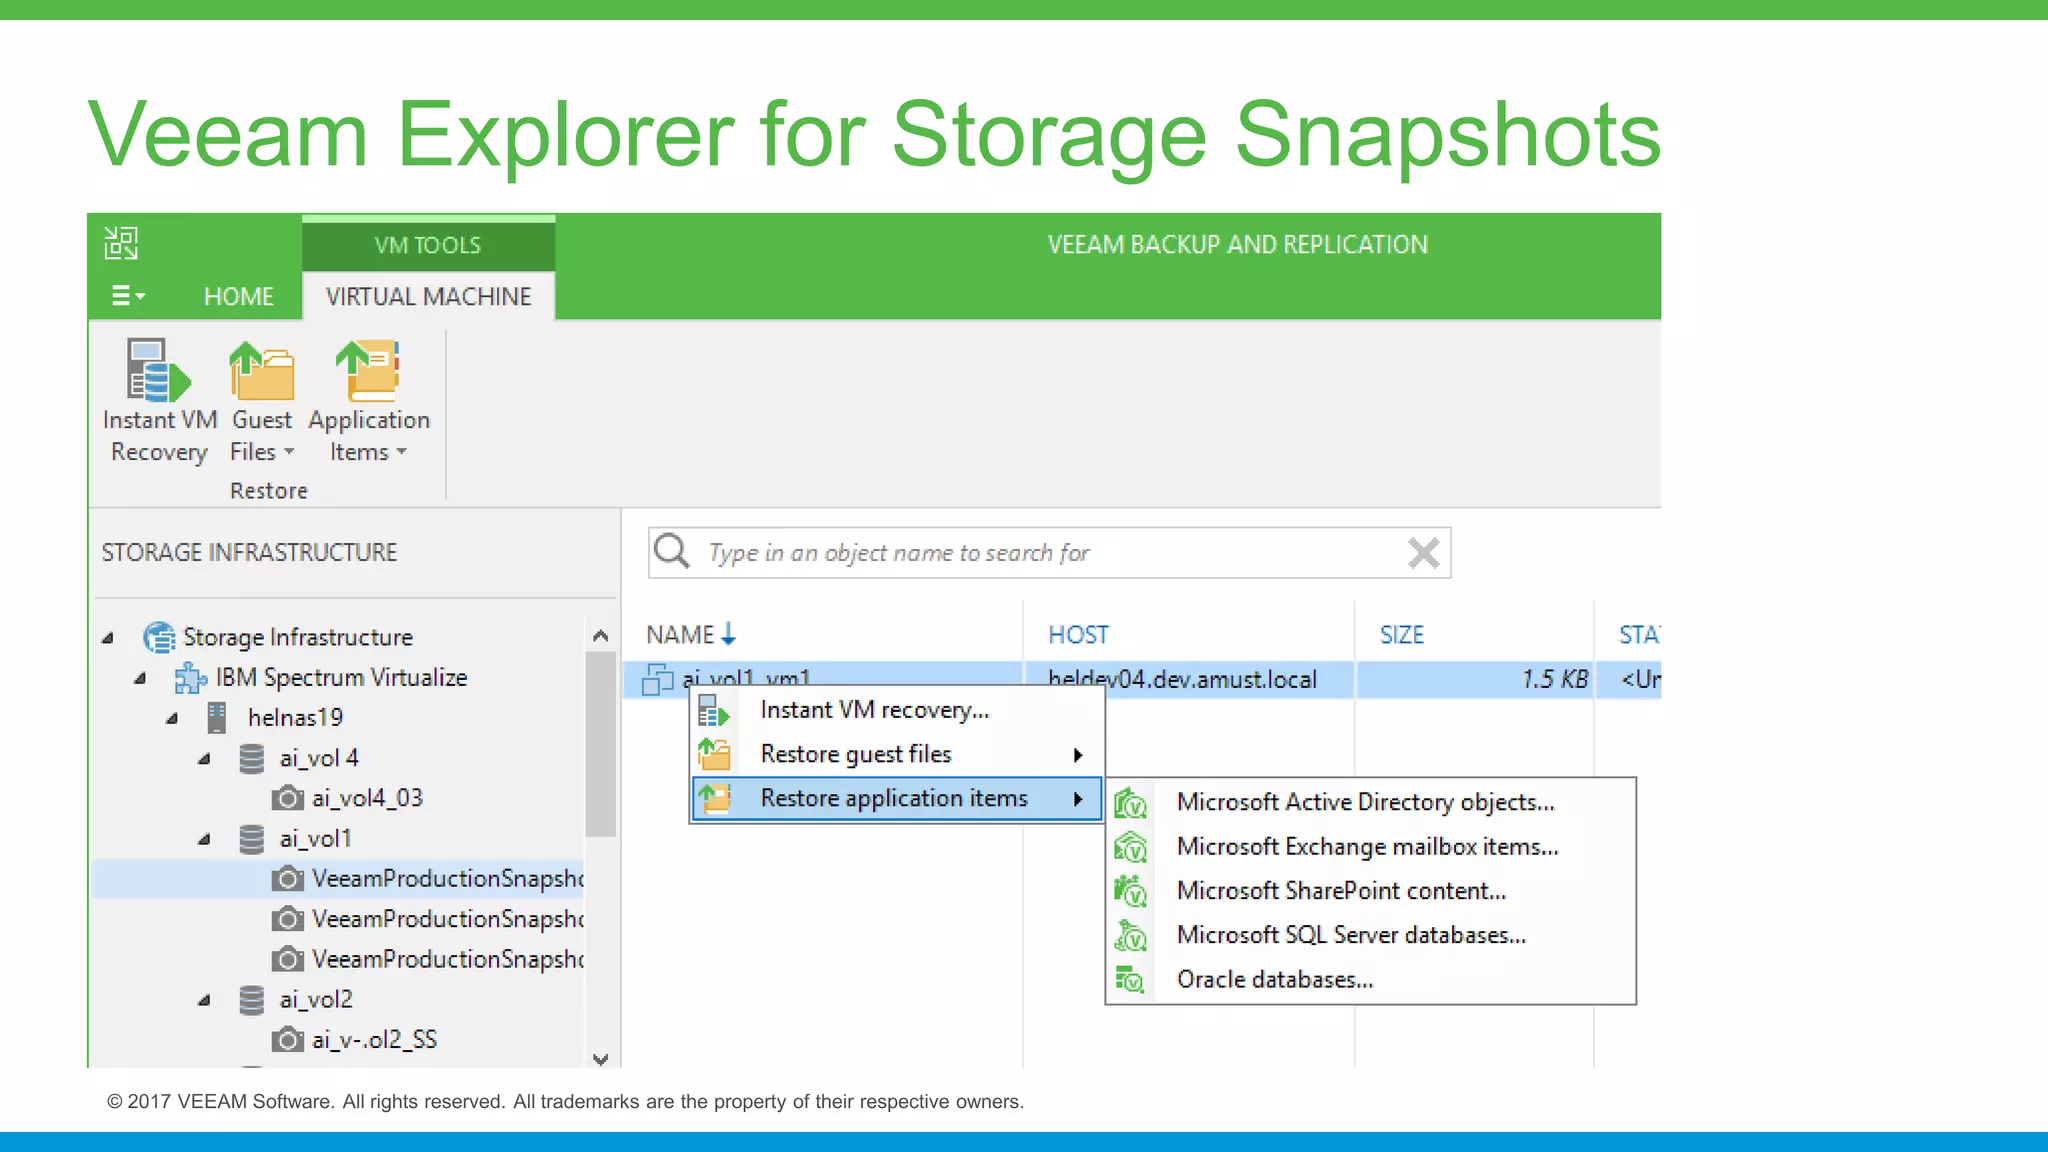Click the SQL Server databases icon
The height and width of the screenshot is (1152, 2048).
(x=1130, y=935)
